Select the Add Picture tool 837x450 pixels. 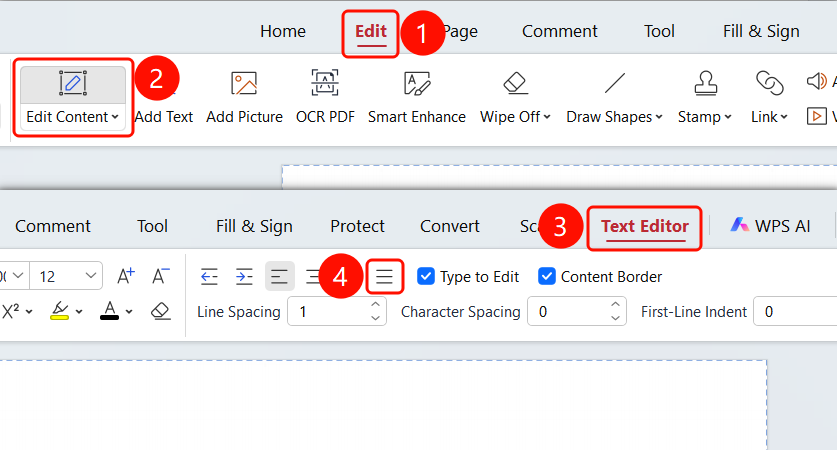point(244,97)
